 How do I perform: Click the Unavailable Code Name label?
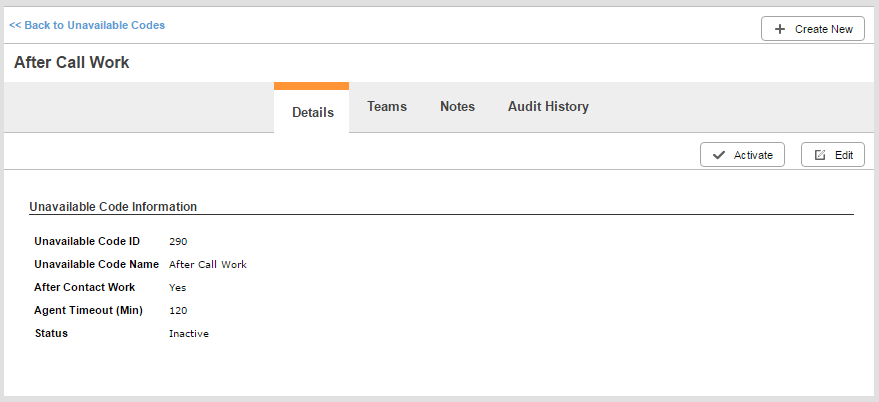[x=96, y=265]
